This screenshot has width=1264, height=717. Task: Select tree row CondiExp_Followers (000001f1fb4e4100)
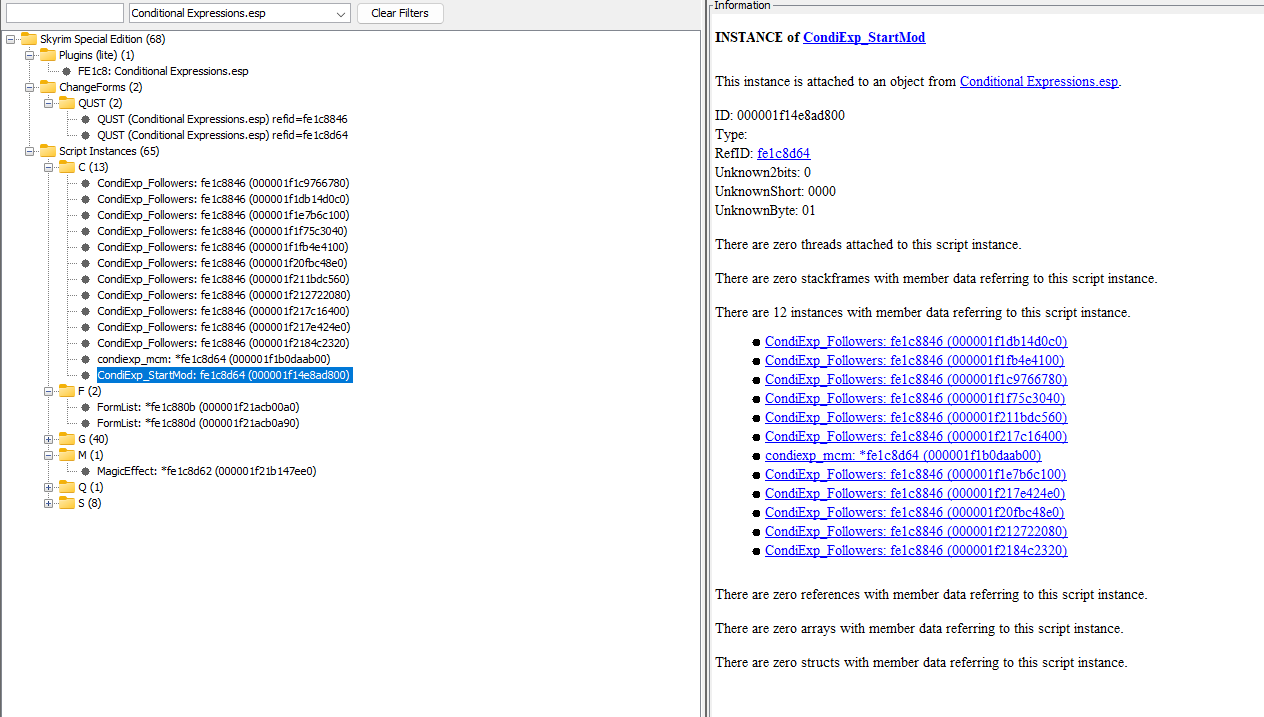[x=223, y=247]
